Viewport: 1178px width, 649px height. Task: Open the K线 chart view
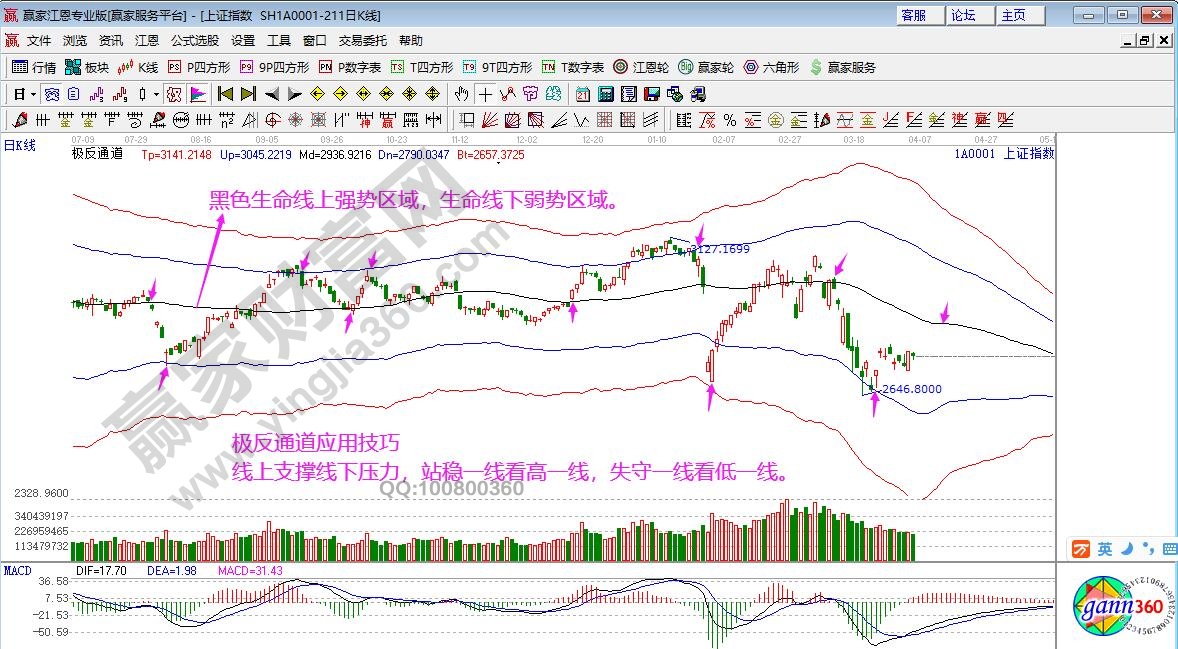(138, 67)
